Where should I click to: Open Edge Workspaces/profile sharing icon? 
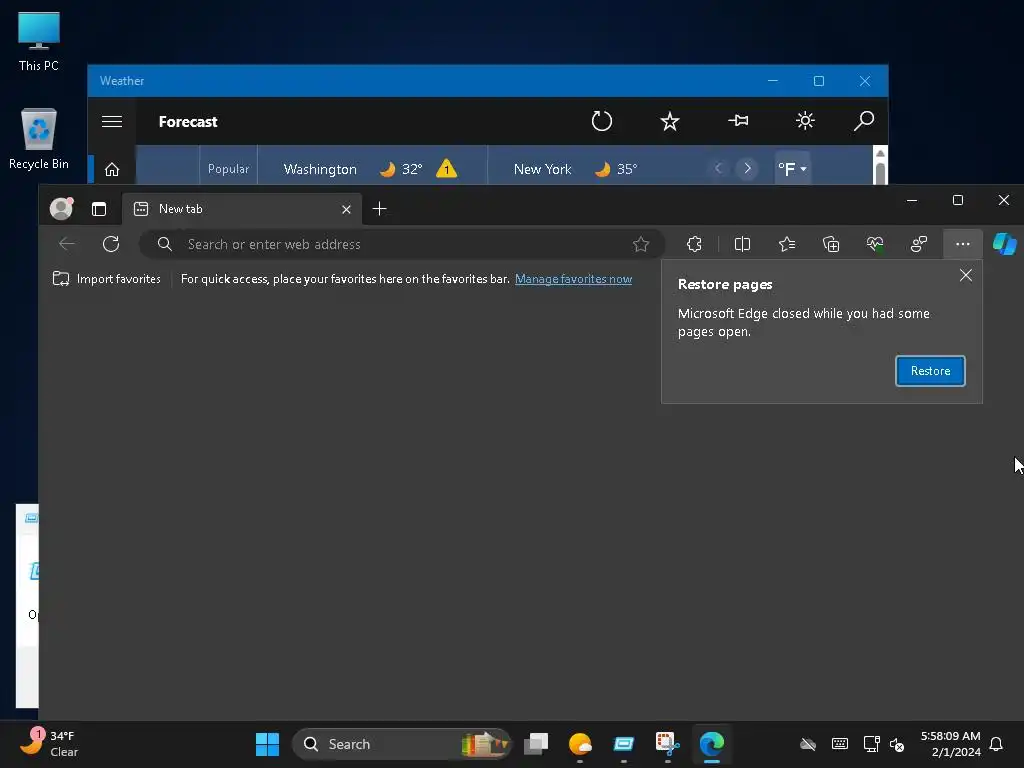[x=919, y=244]
